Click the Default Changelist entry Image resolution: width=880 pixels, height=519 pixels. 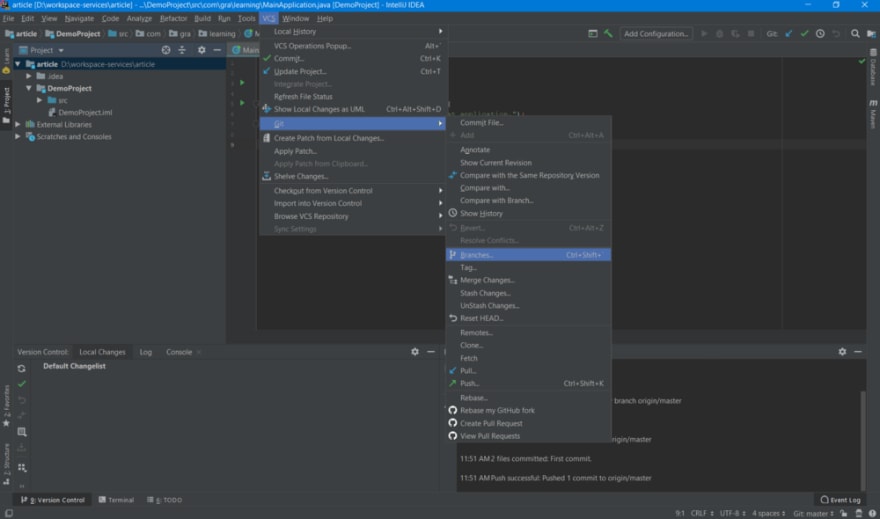pyautogui.click(x=74, y=366)
